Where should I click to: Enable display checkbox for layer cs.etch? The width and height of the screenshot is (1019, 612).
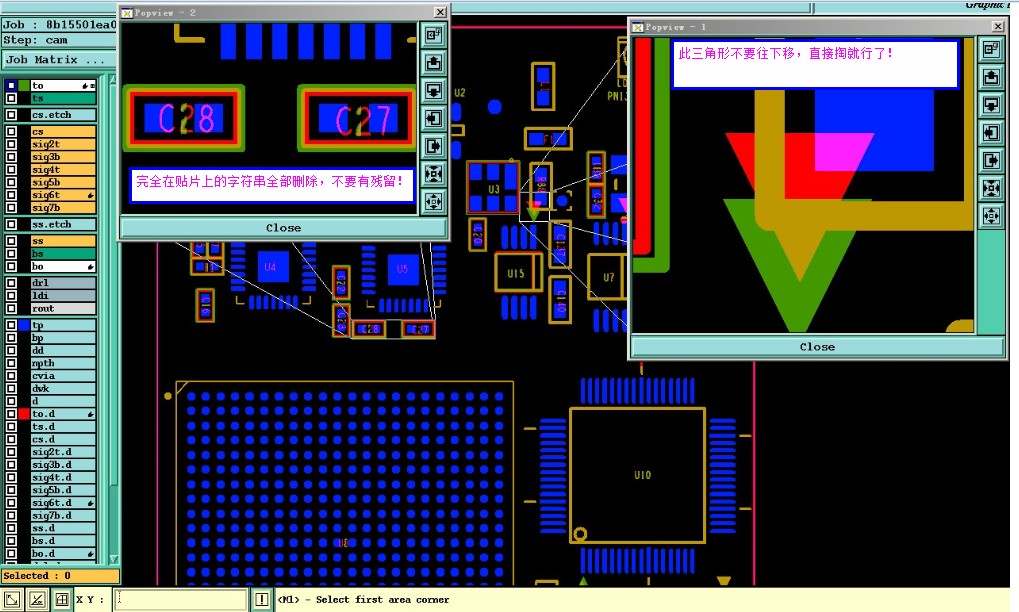11,115
